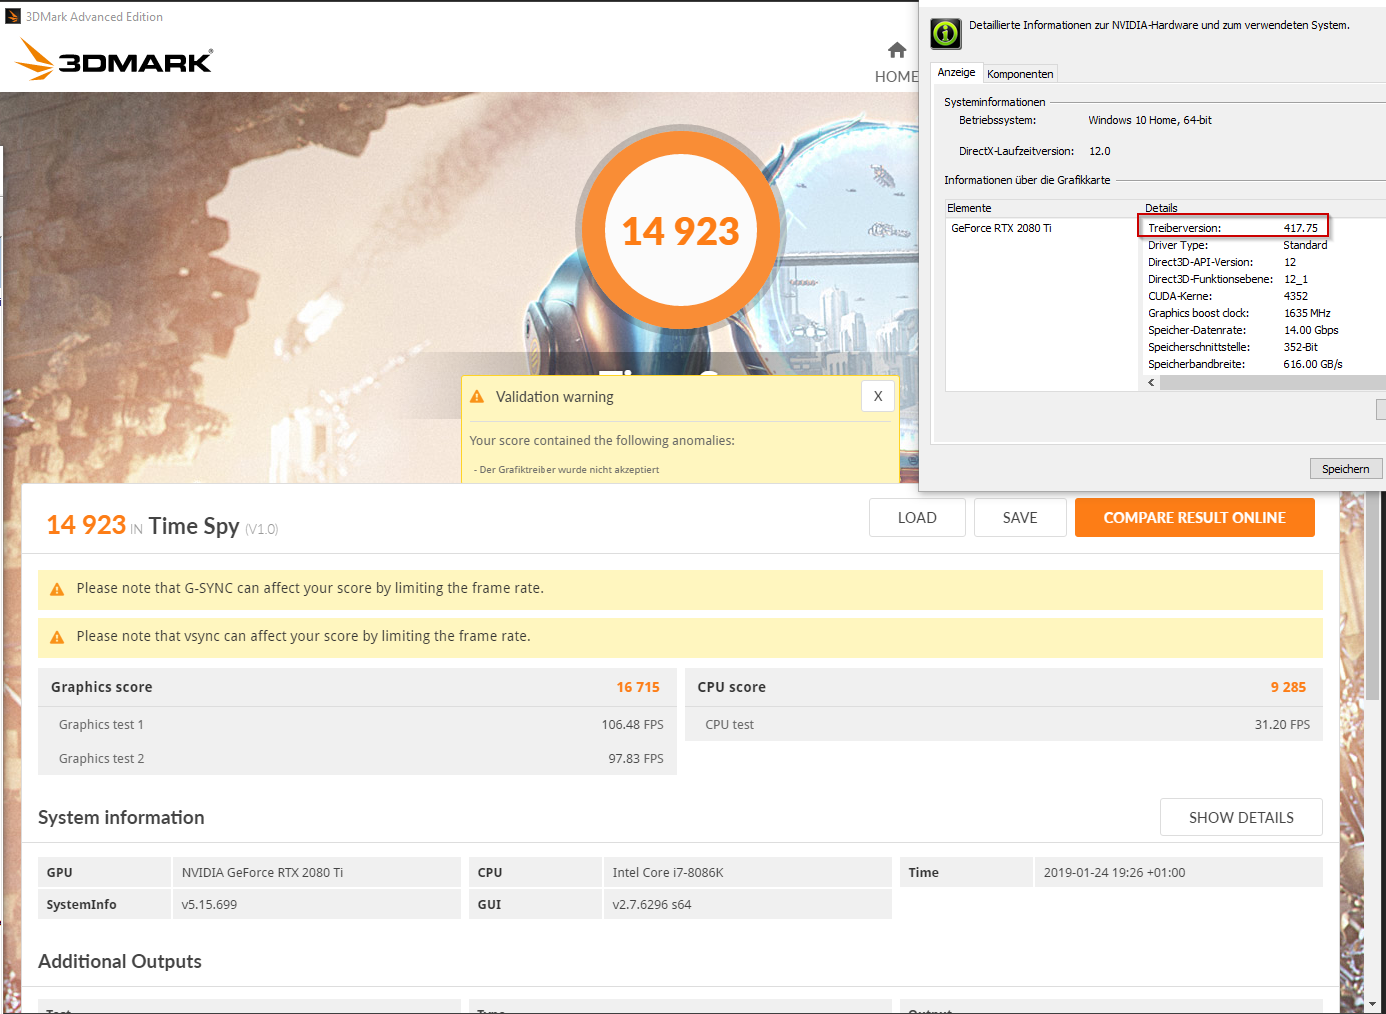
Task: Click the NVIDIA system info green icon
Action: [x=945, y=34]
